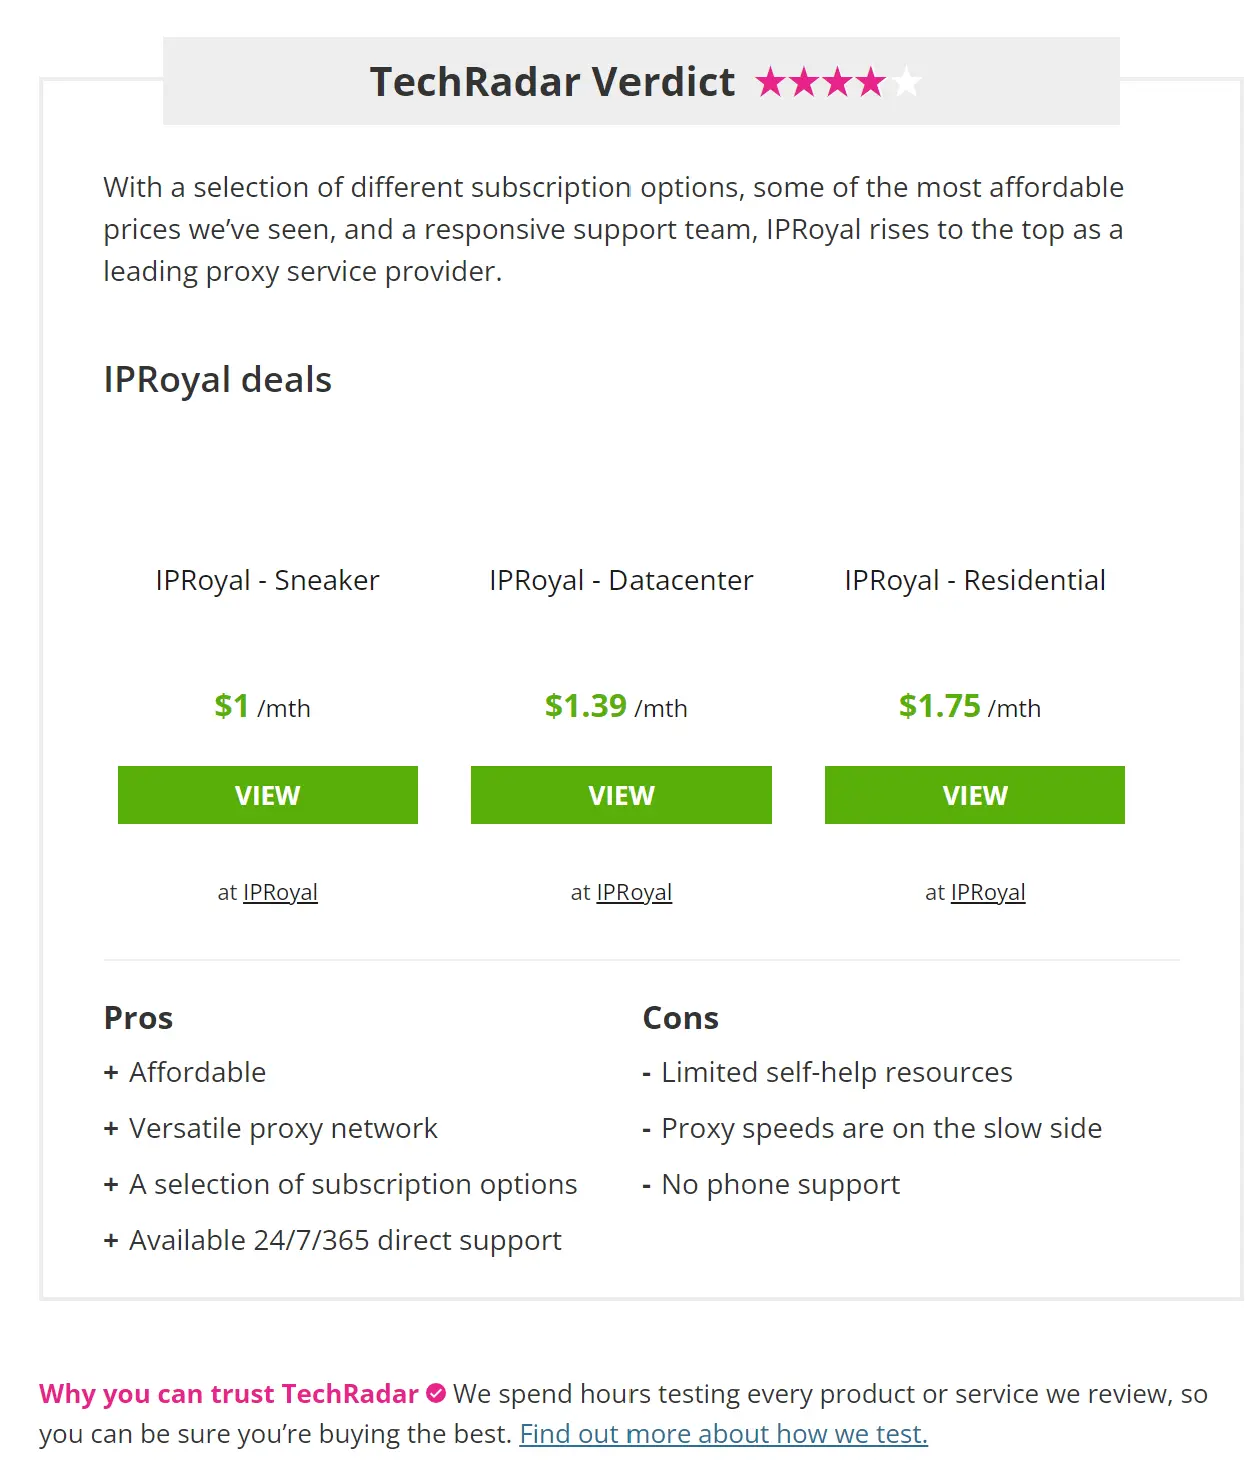Click the $1.75 /mth Residential price

pyautogui.click(x=970, y=706)
